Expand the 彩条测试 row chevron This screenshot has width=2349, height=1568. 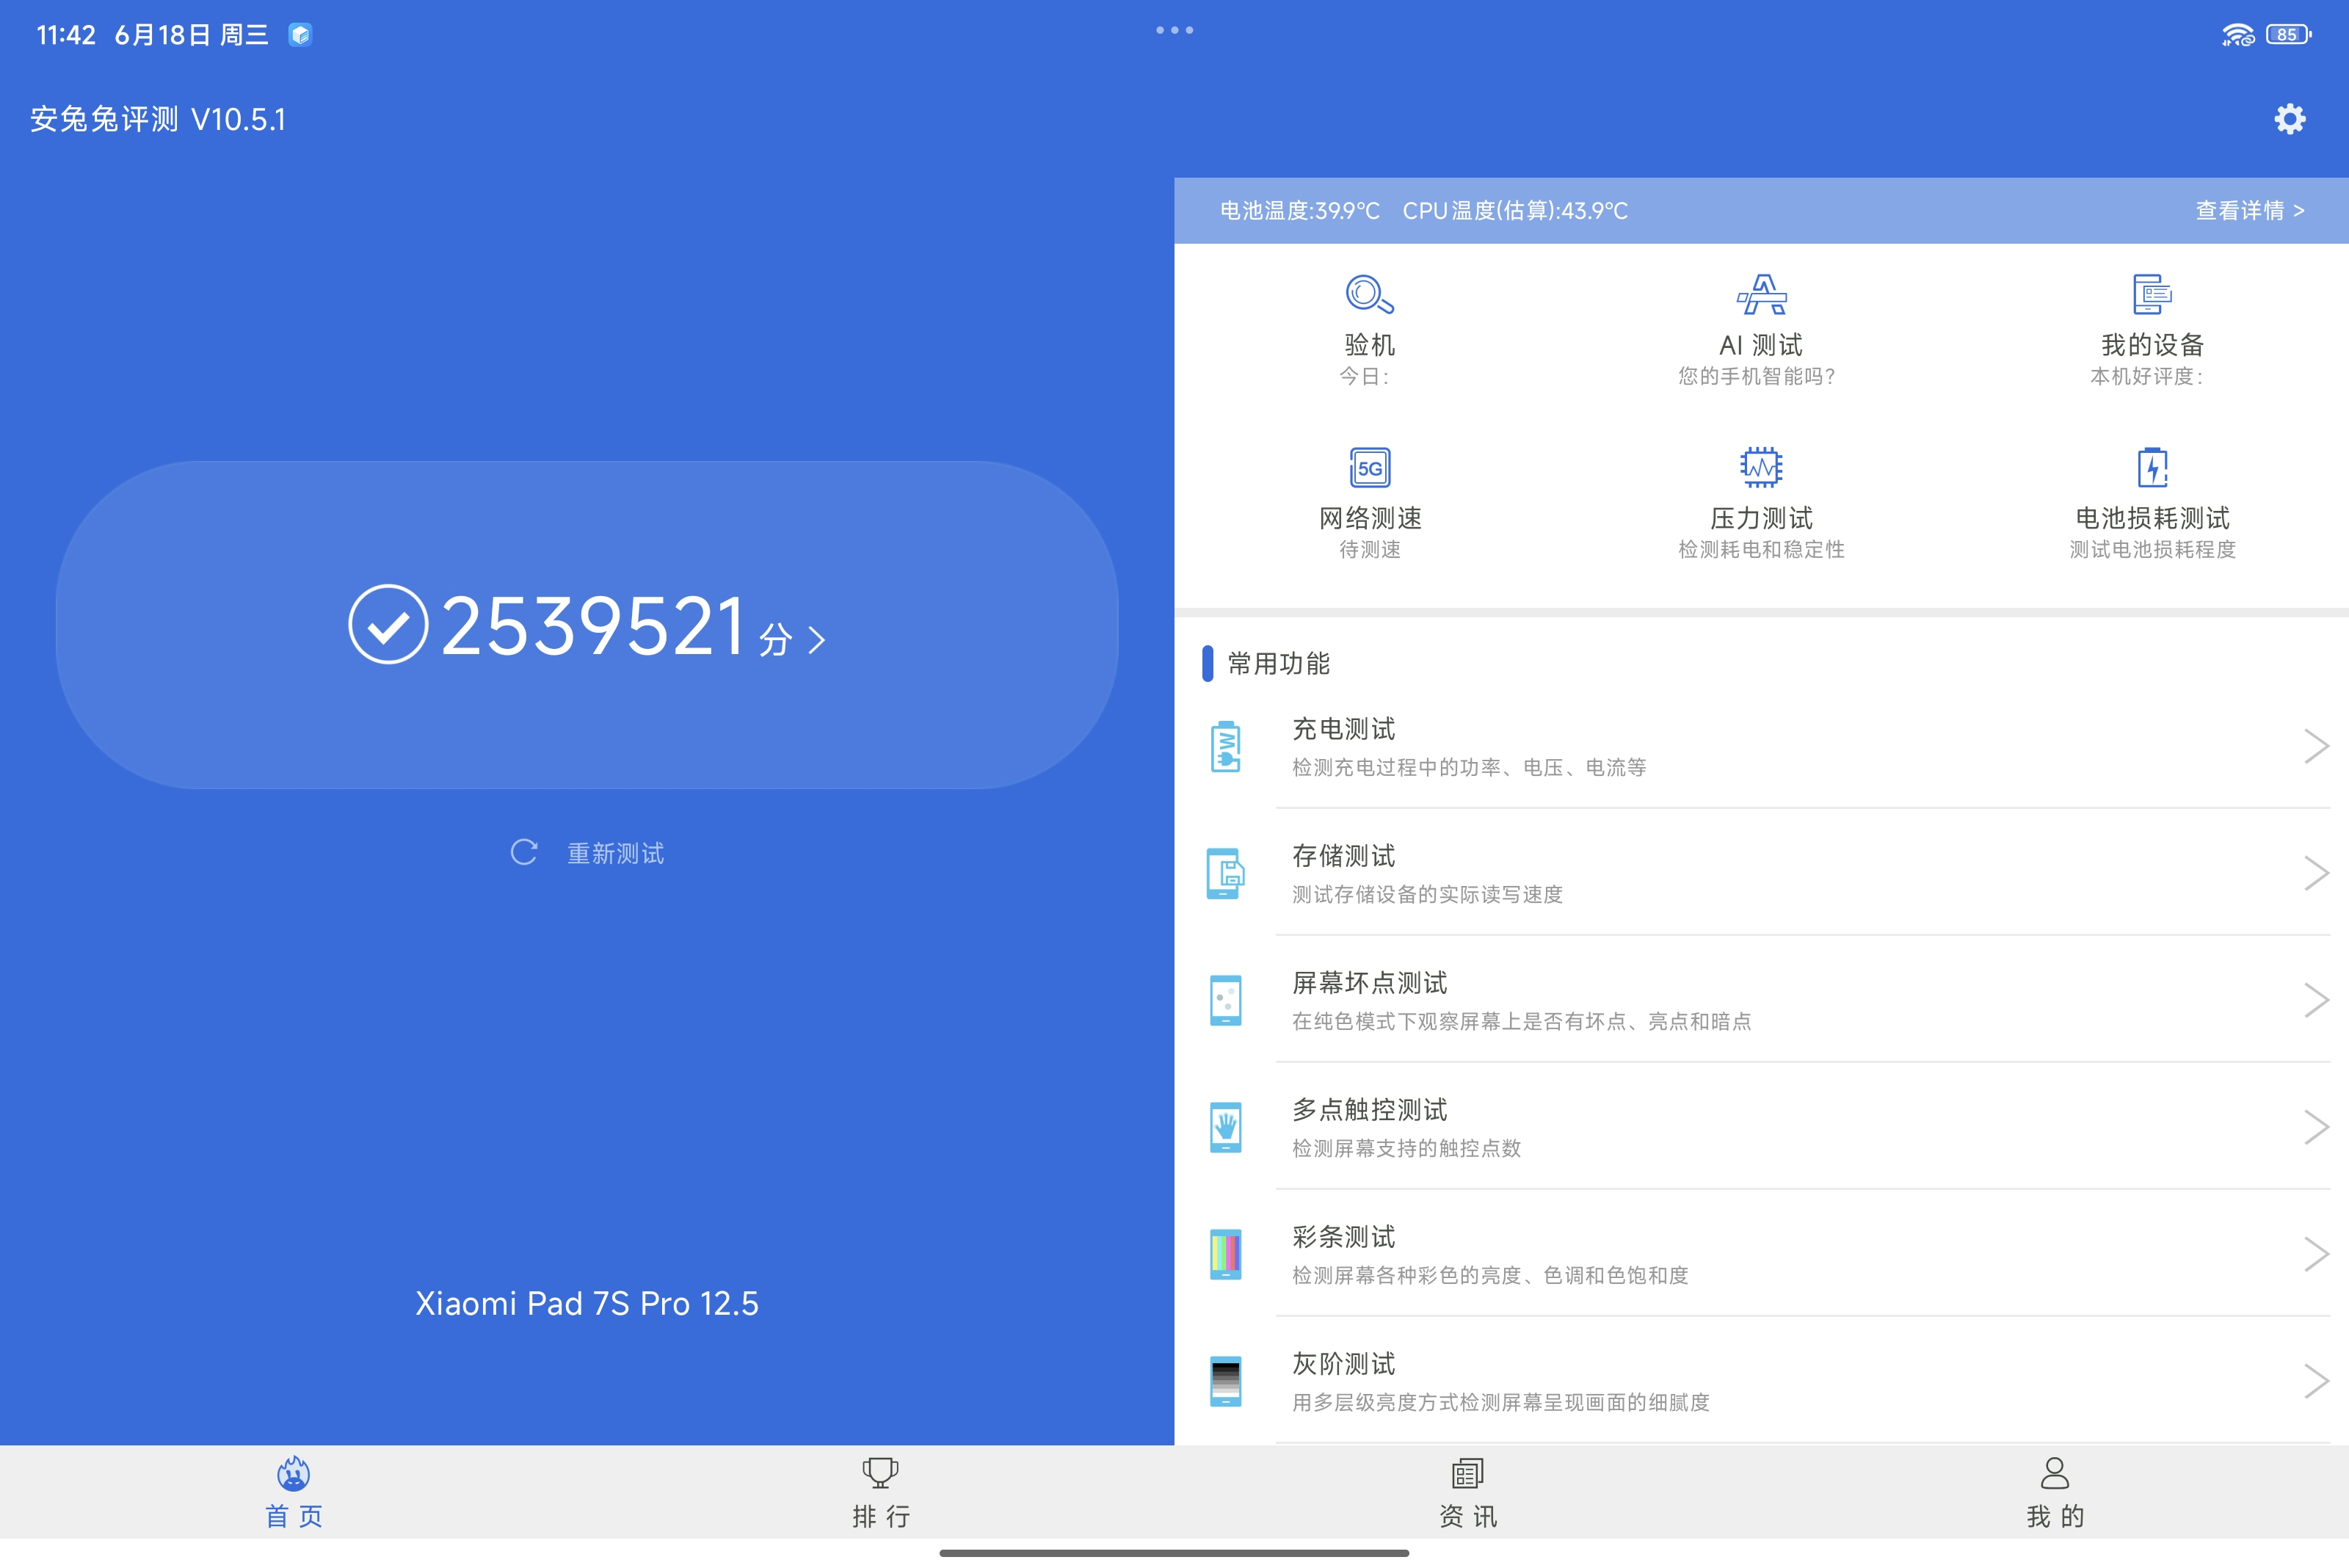(2316, 1254)
